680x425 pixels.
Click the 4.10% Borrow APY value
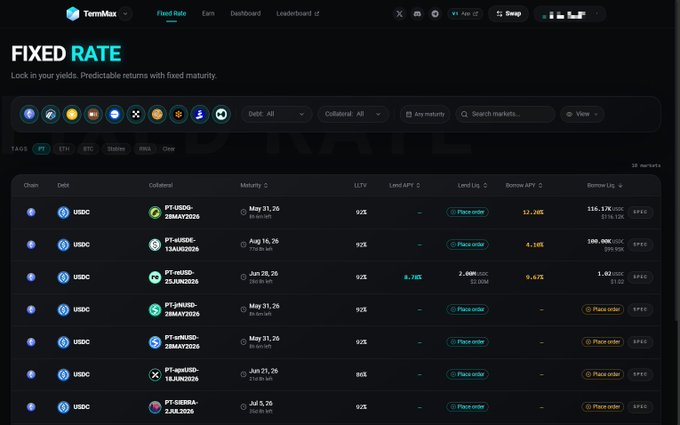(x=534, y=245)
